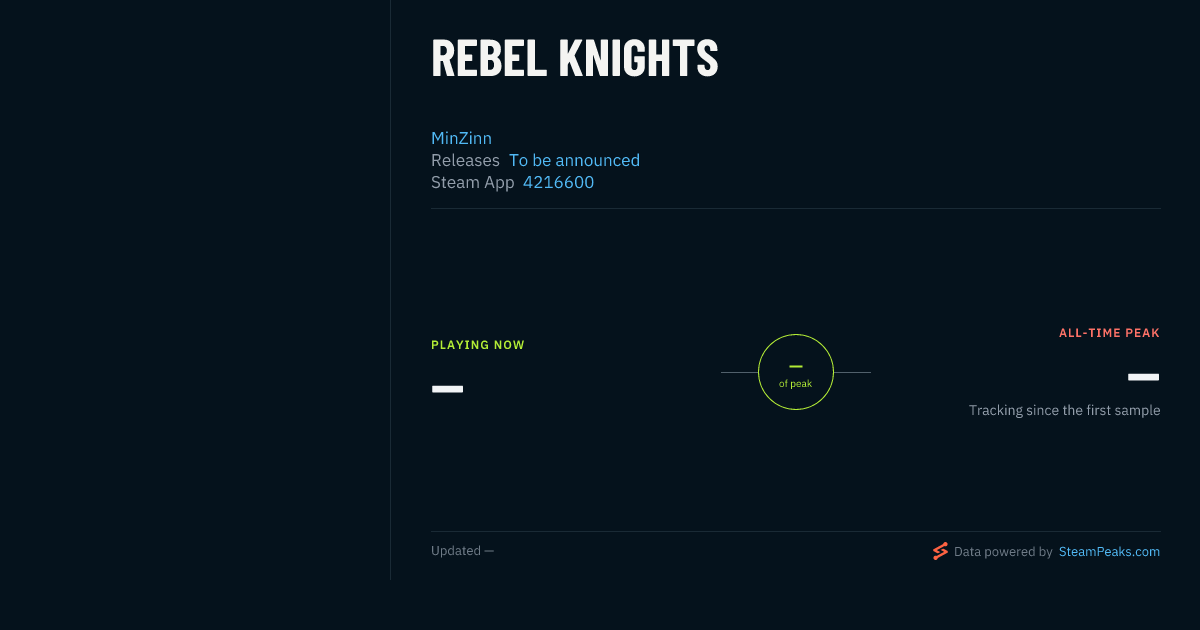
Task: Click the "Steam App" label text
Action: coord(472,182)
